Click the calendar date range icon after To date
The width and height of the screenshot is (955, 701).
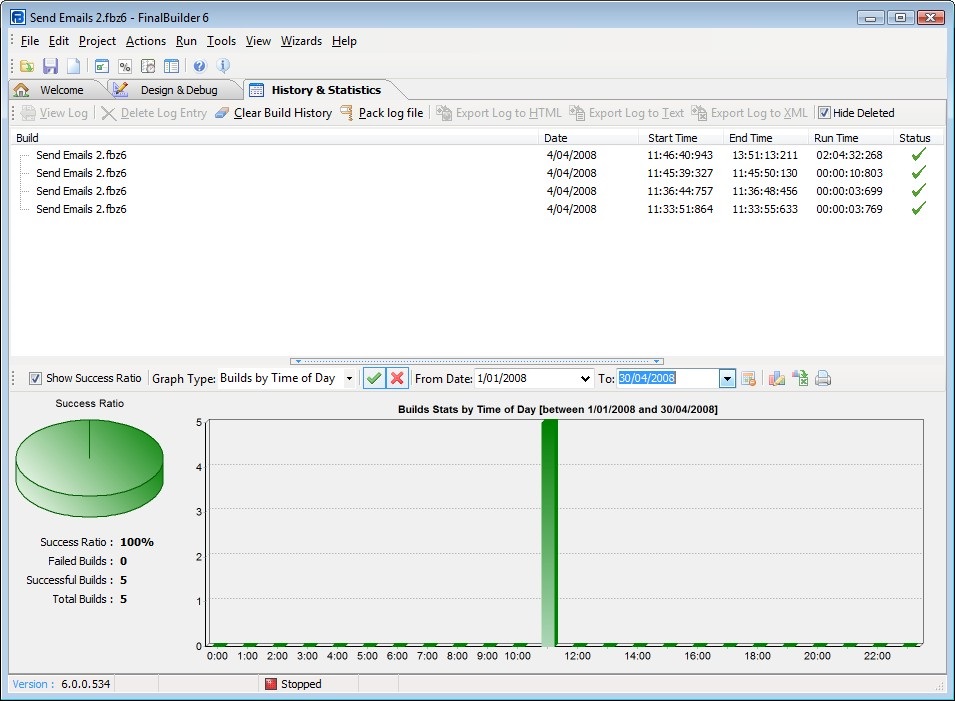point(749,378)
